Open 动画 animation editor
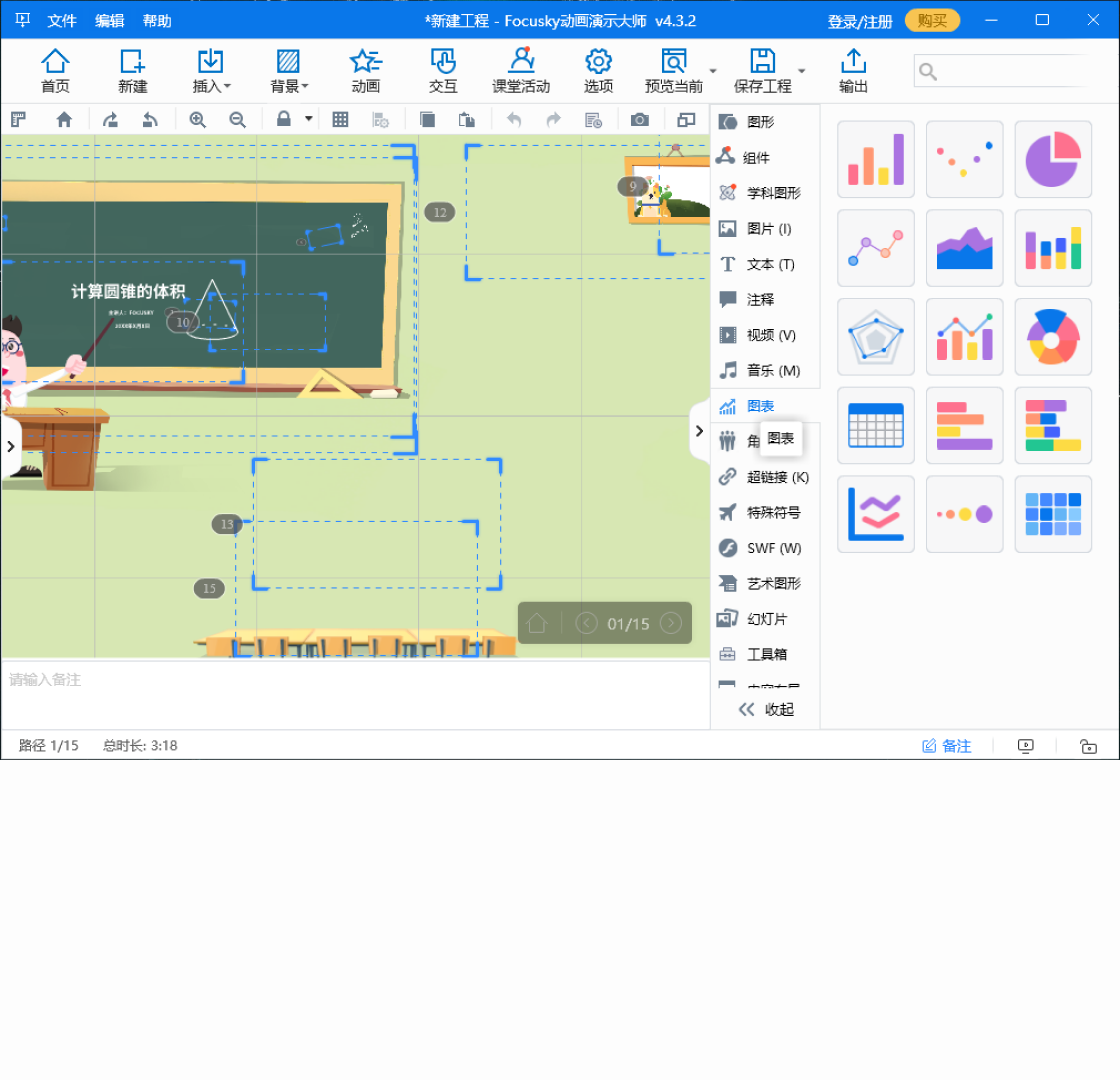The image size is (1120, 1080). click(366, 71)
